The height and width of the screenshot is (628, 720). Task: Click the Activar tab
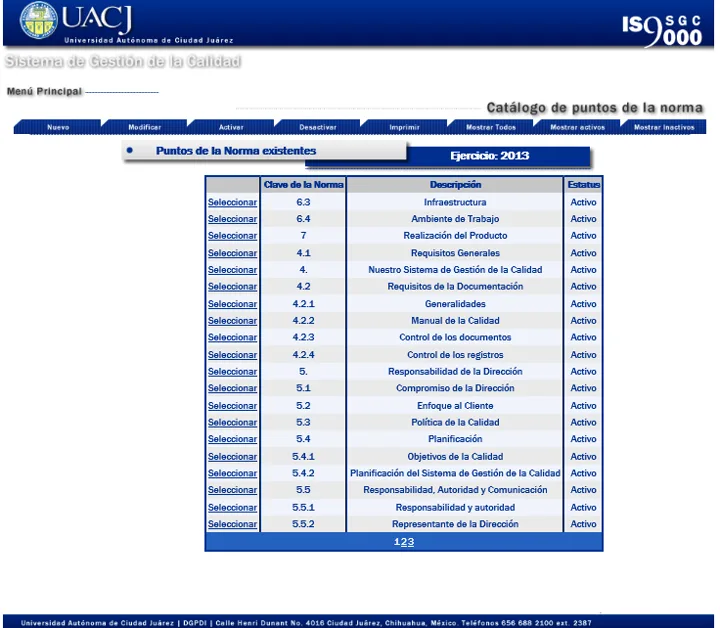(x=231, y=127)
